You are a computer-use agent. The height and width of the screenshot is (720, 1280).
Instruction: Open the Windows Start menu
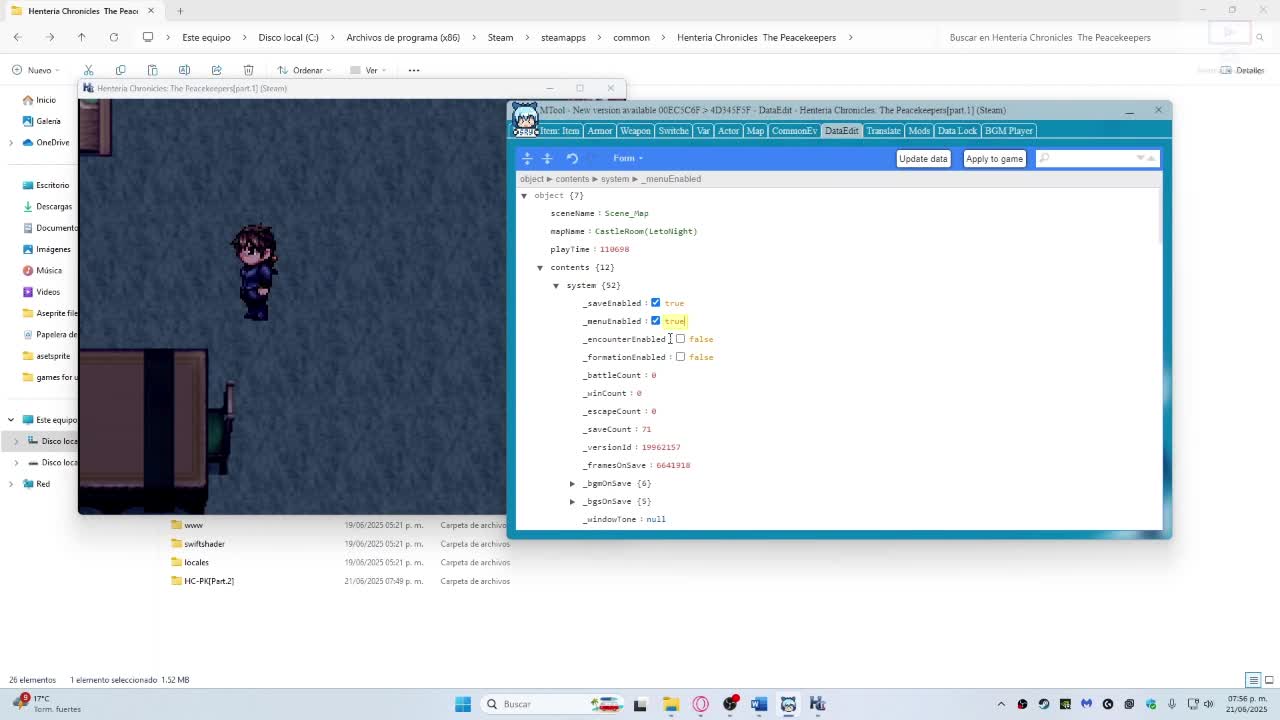463,704
